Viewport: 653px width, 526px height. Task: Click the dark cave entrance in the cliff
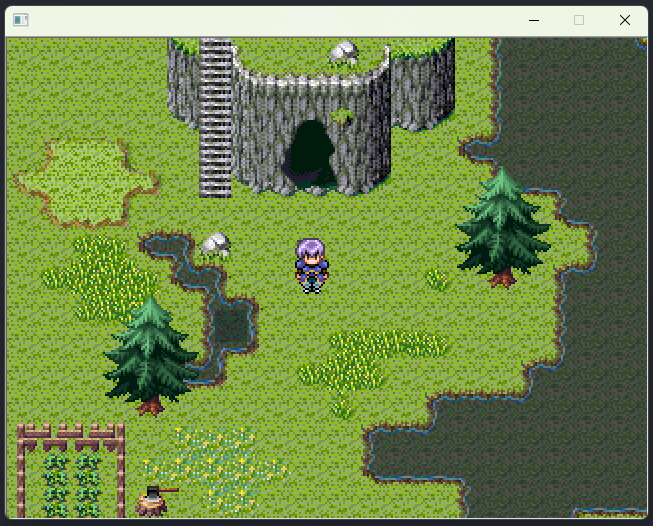310,154
